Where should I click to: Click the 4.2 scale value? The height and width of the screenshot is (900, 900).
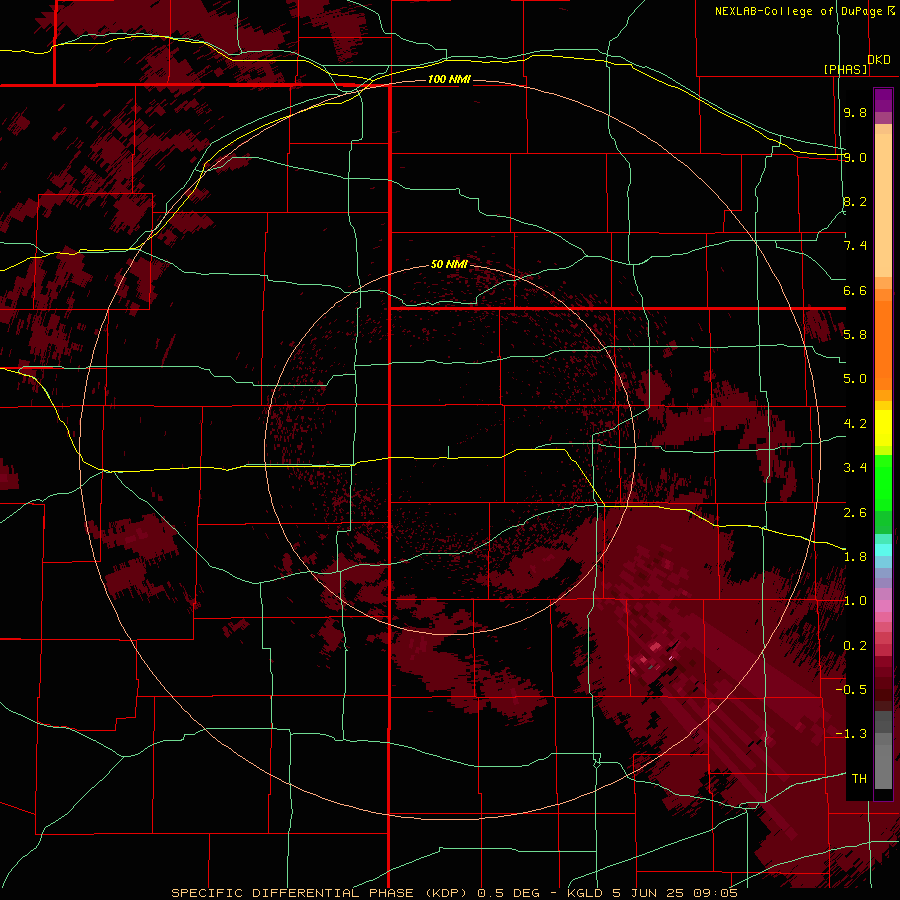[x=855, y=424]
